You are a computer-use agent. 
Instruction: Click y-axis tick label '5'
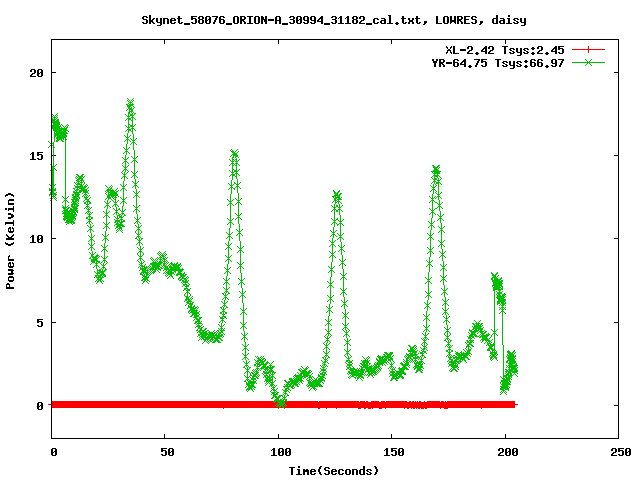40,323
